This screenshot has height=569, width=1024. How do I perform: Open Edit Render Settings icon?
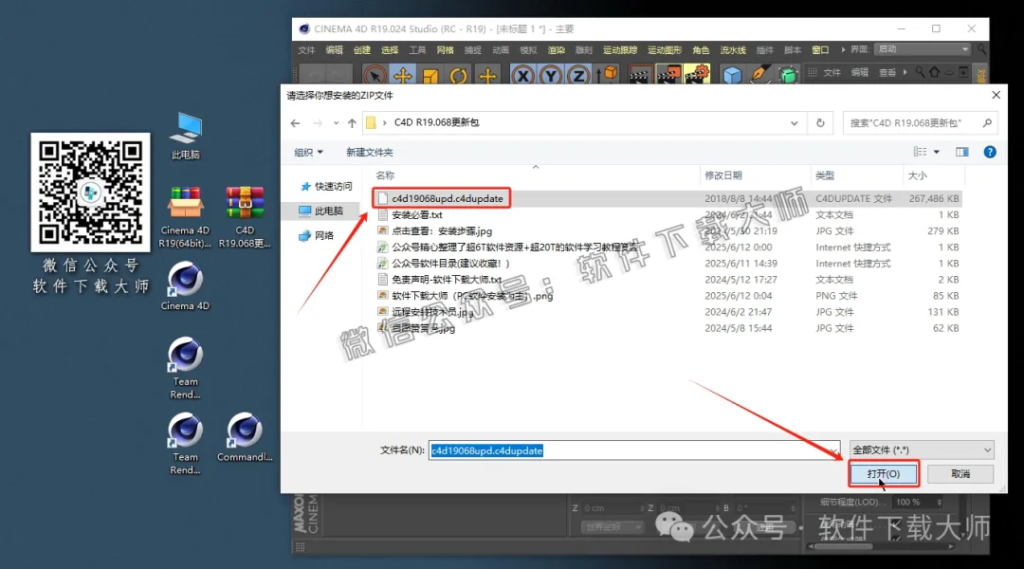[697, 75]
